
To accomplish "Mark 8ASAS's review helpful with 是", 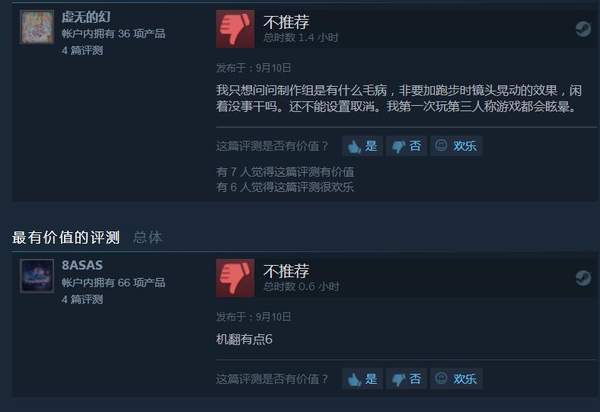I will point(362,379).
